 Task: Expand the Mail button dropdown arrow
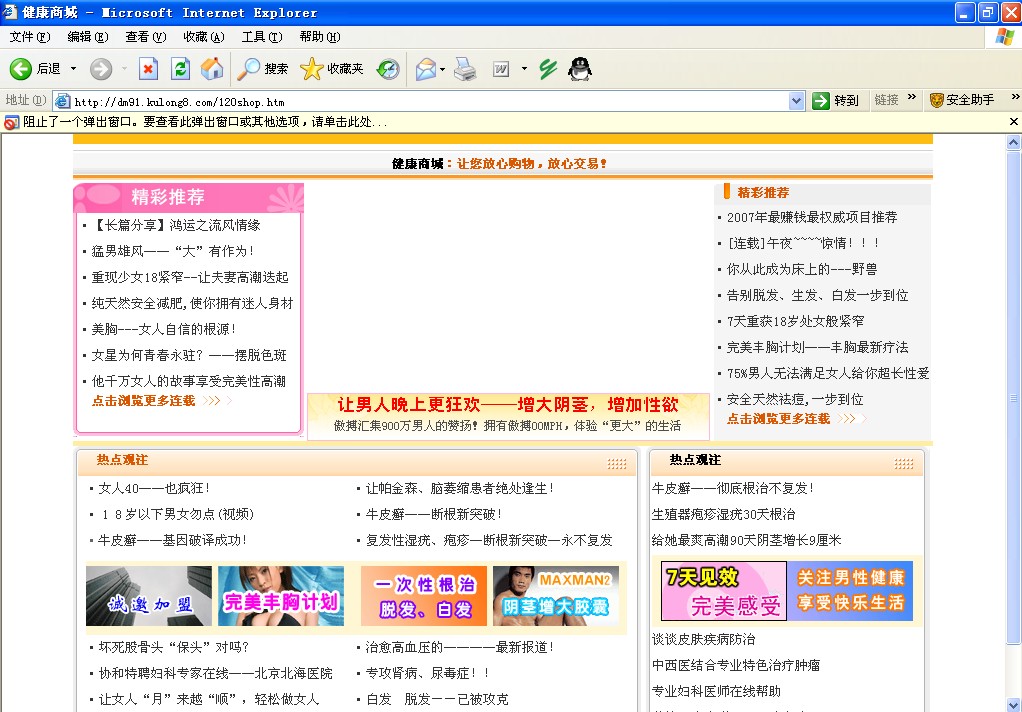pyautogui.click(x=443, y=68)
